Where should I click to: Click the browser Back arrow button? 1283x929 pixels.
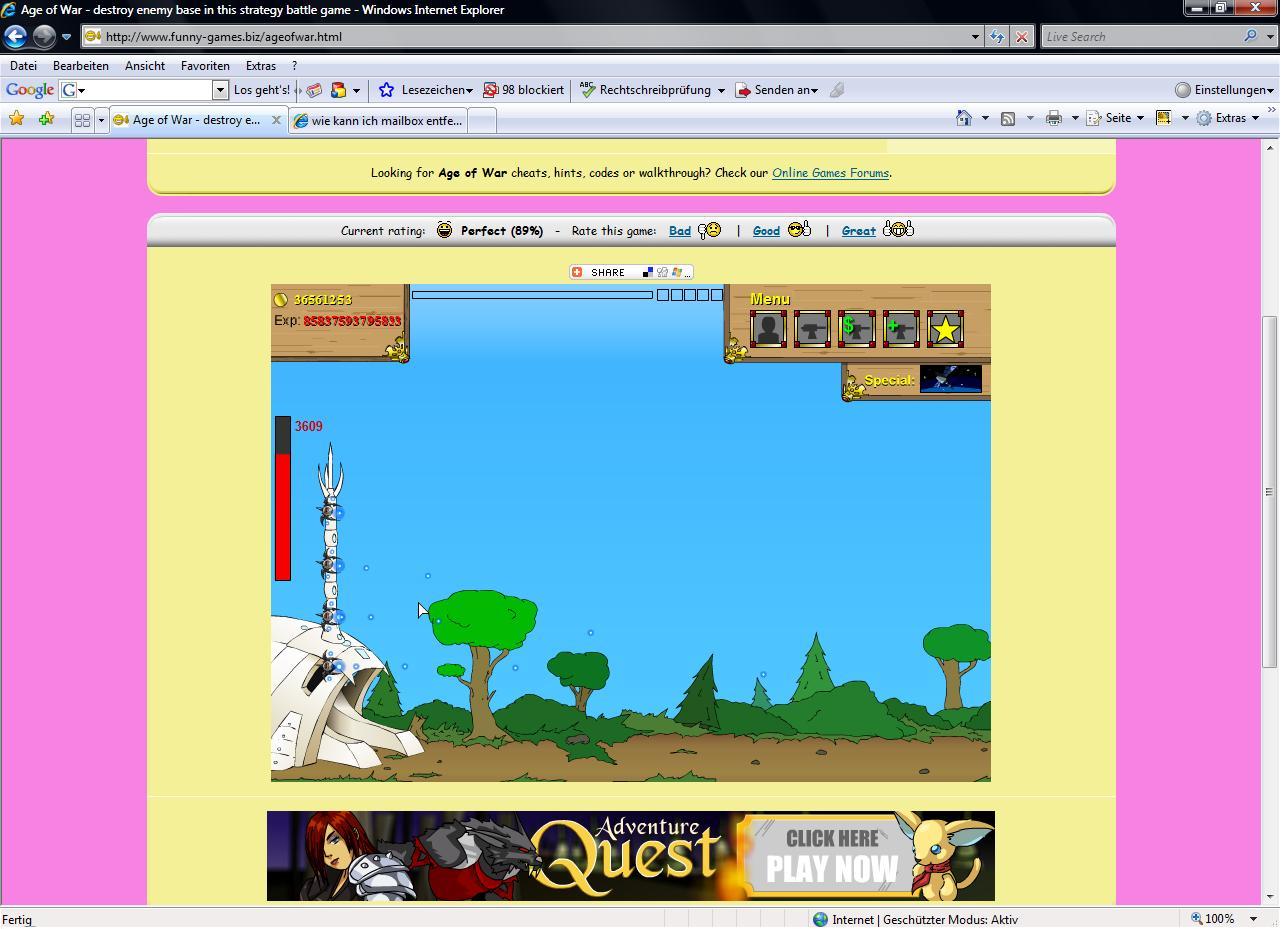[16, 37]
